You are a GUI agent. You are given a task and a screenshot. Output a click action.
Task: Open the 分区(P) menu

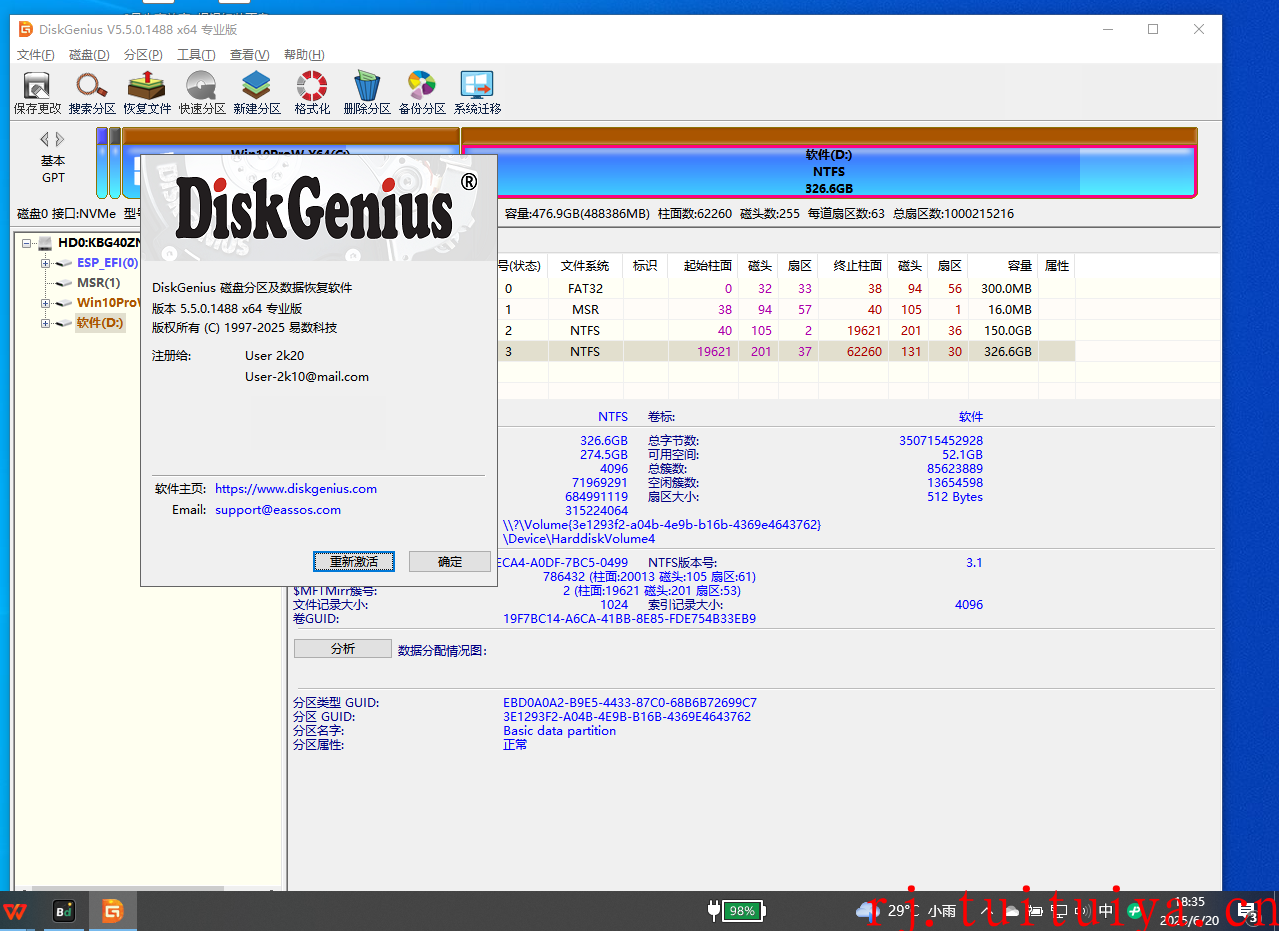coord(143,55)
